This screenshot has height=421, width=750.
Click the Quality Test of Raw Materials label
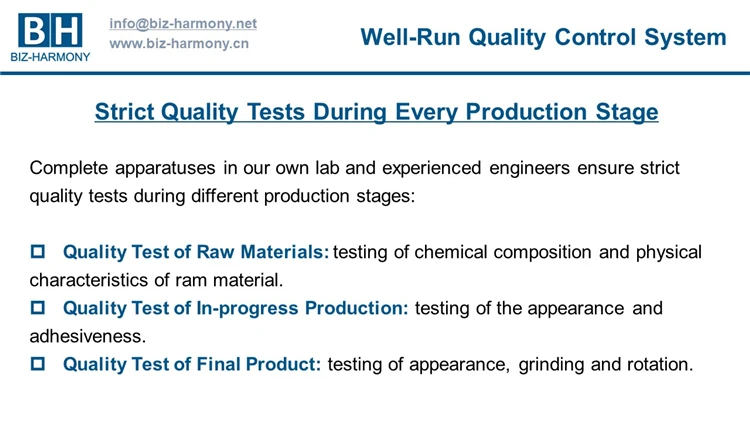point(196,252)
